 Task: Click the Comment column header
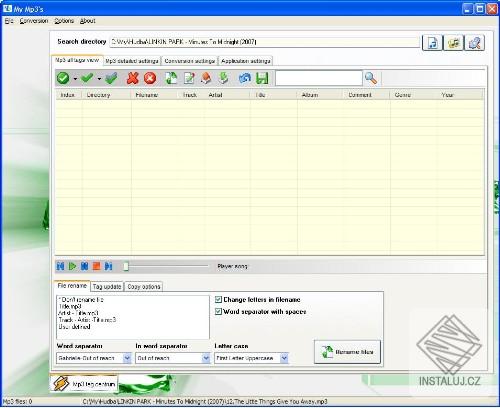367,95
